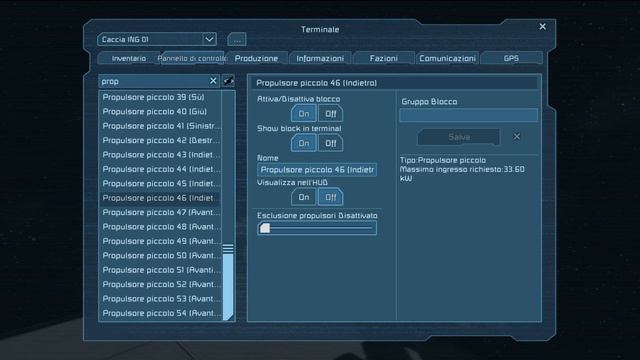The width and height of the screenshot is (640, 360).
Task: Close the Terminale window
Action: coord(542,27)
